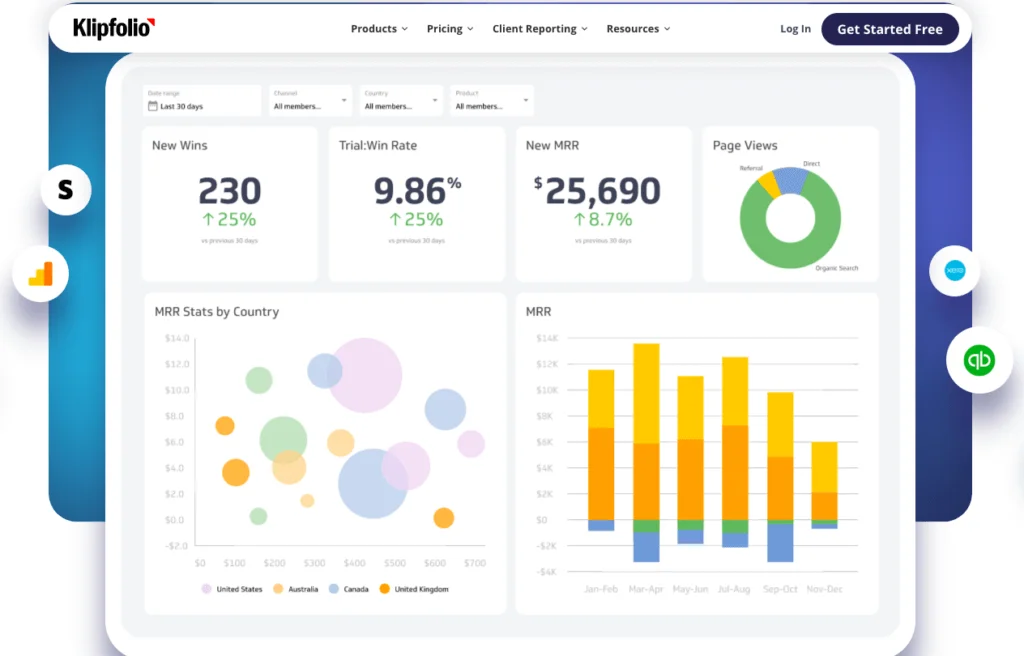The image size is (1024, 656).
Task: Click the Australia legend swatch
Action: click(278, 589)
